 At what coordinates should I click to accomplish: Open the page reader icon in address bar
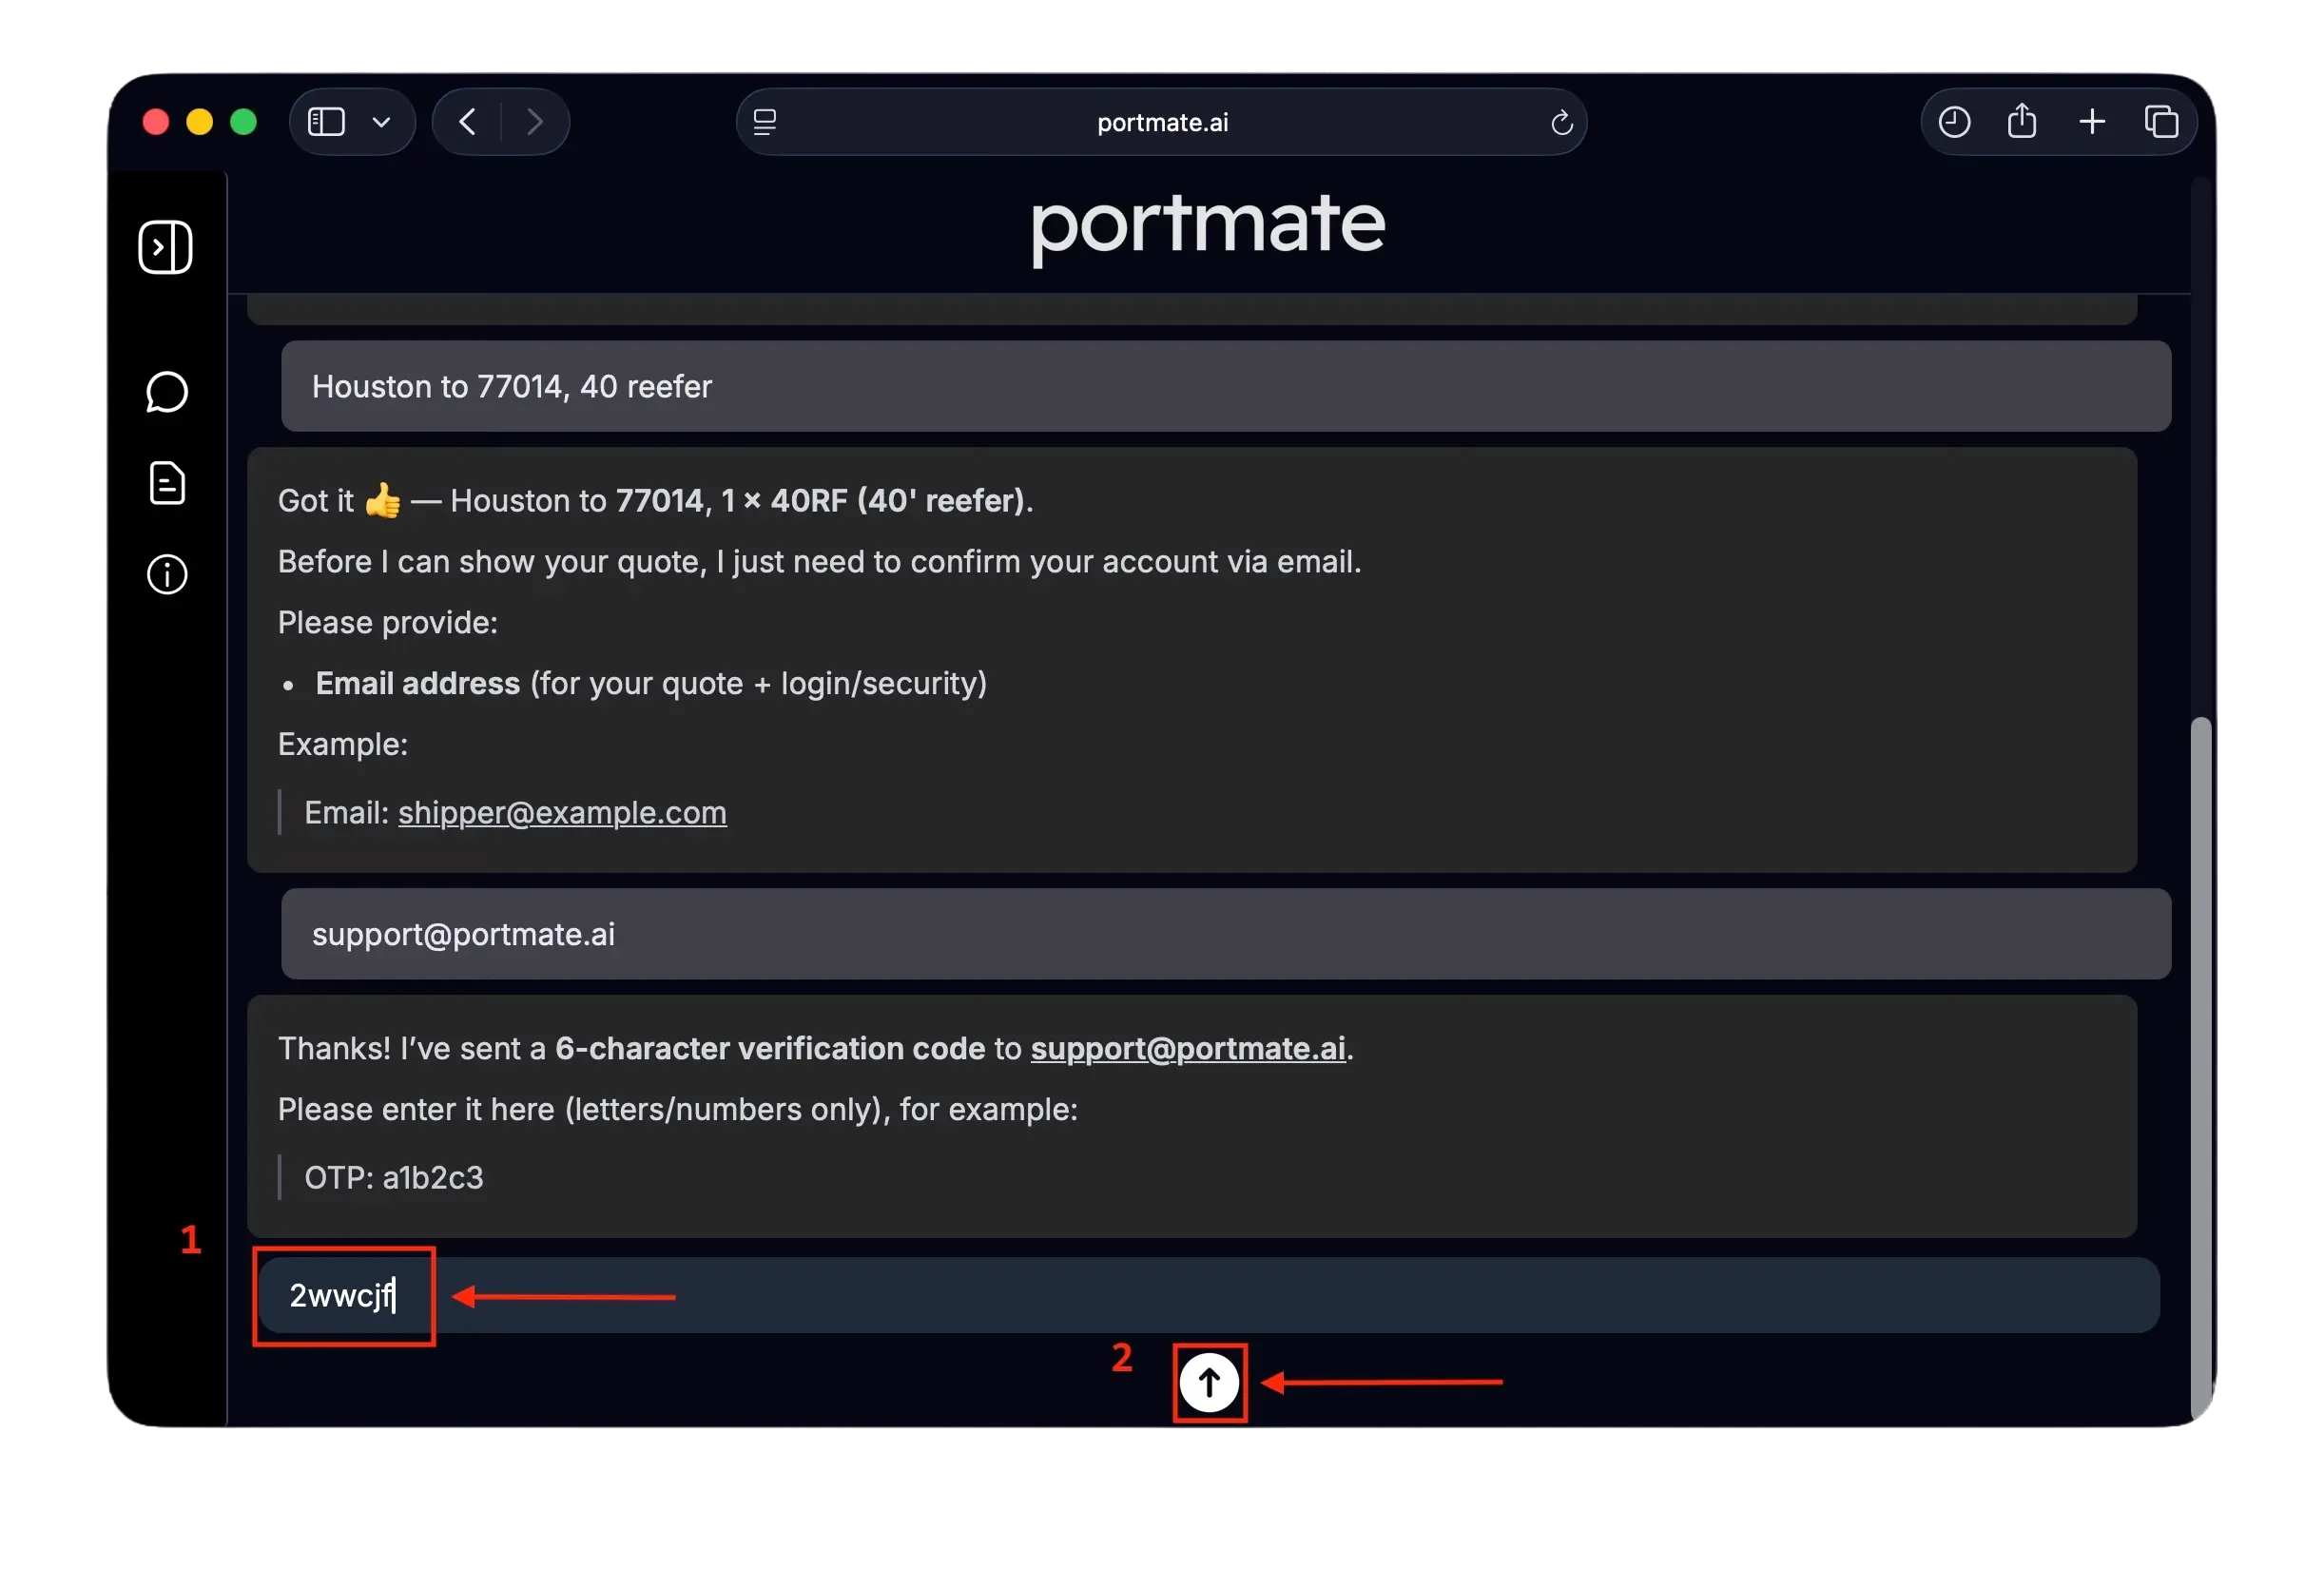(x=765, y=122)
